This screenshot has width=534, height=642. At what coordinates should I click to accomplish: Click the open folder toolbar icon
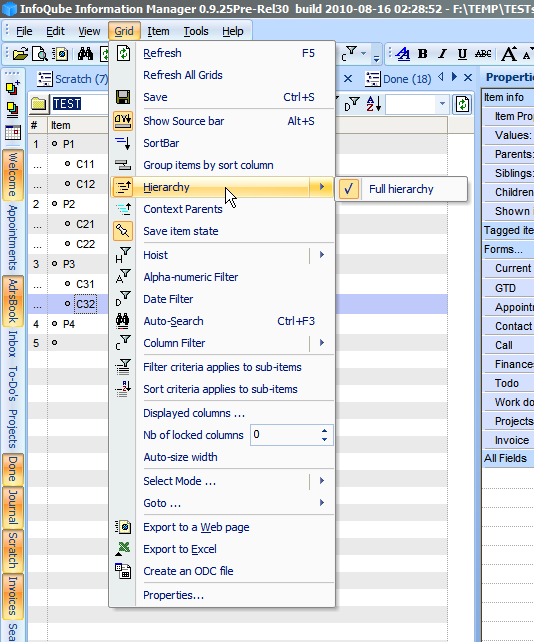coord(20,54)
